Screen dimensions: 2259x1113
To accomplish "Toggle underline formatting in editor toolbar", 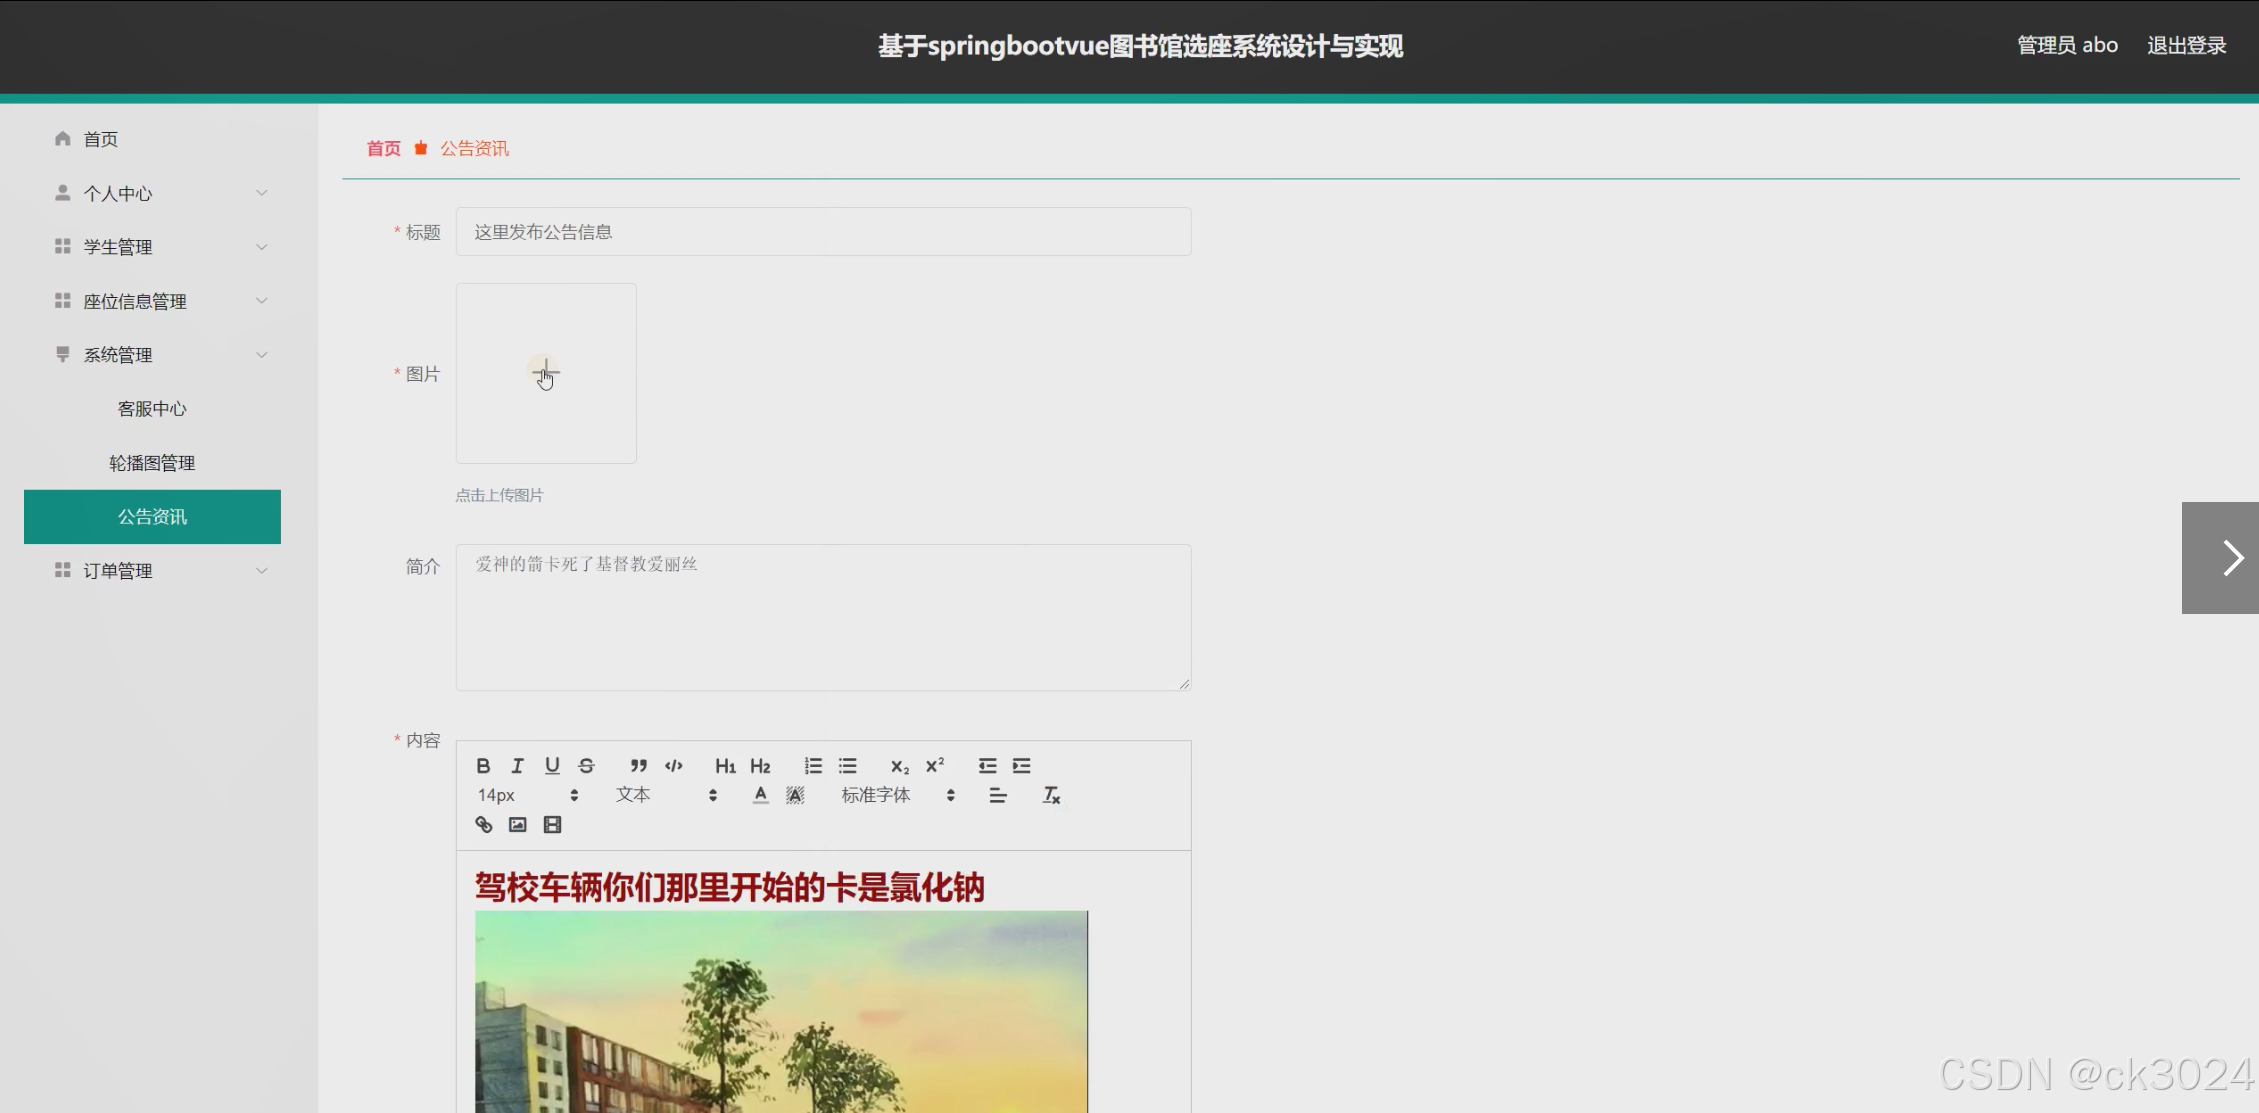I will 552,766.
